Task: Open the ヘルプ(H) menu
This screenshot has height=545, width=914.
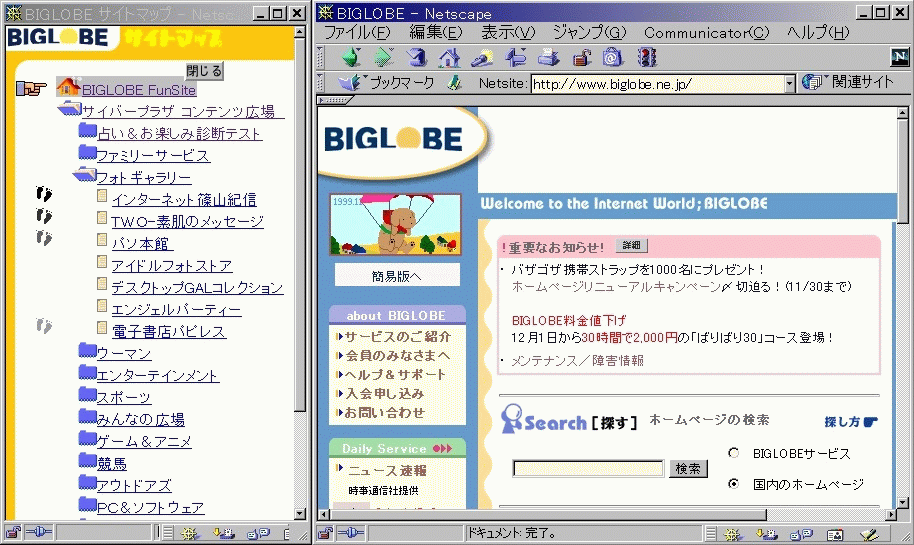Action: 818,33
